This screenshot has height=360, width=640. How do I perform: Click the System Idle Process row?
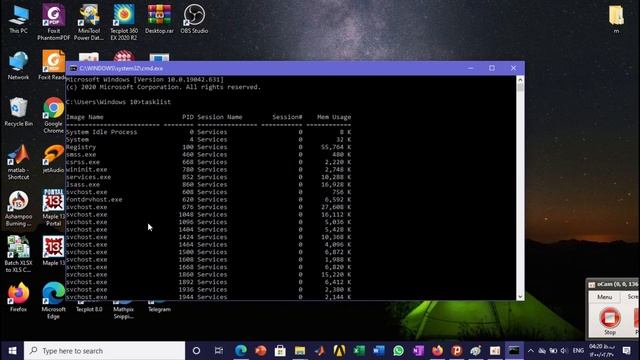point(208,132)
